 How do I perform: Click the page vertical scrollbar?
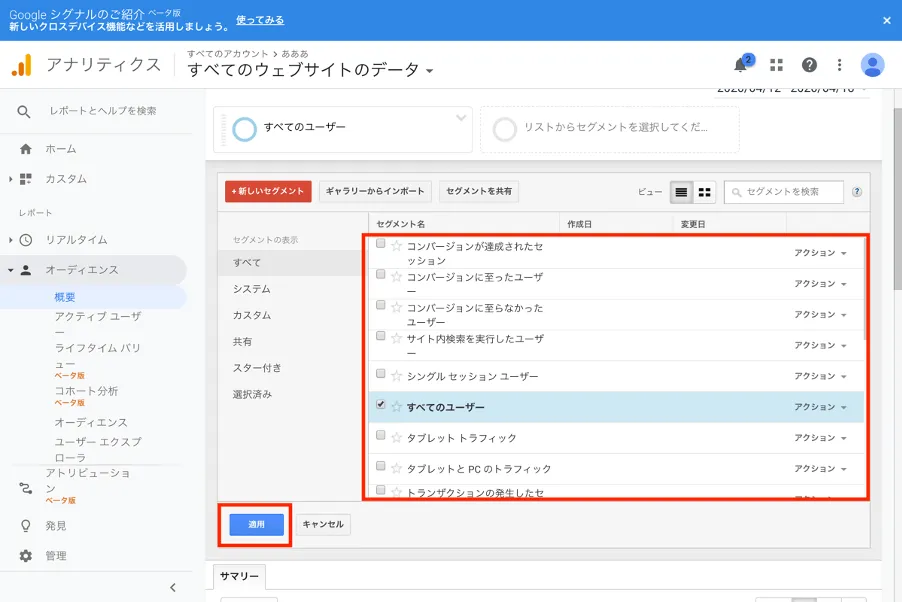click(x=897, y=198)
